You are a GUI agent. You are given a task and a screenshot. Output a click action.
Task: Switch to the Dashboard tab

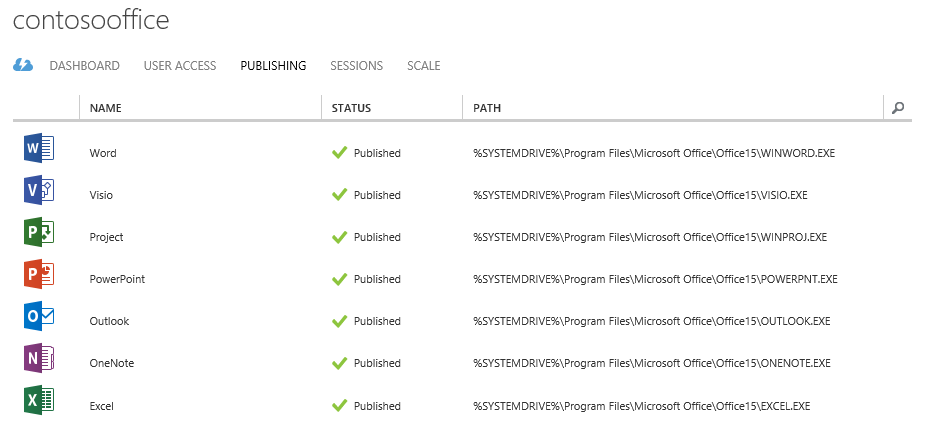point(84,65)
